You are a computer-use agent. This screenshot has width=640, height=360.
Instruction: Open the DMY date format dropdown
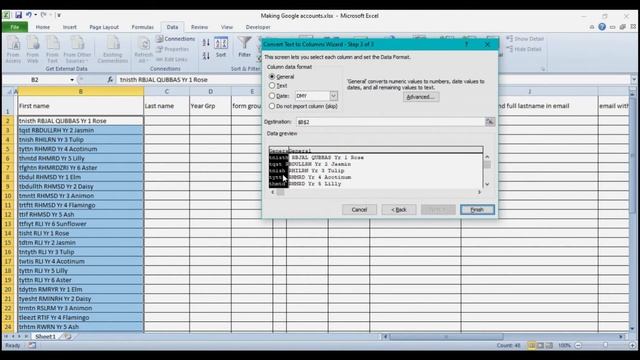[333, 96]
